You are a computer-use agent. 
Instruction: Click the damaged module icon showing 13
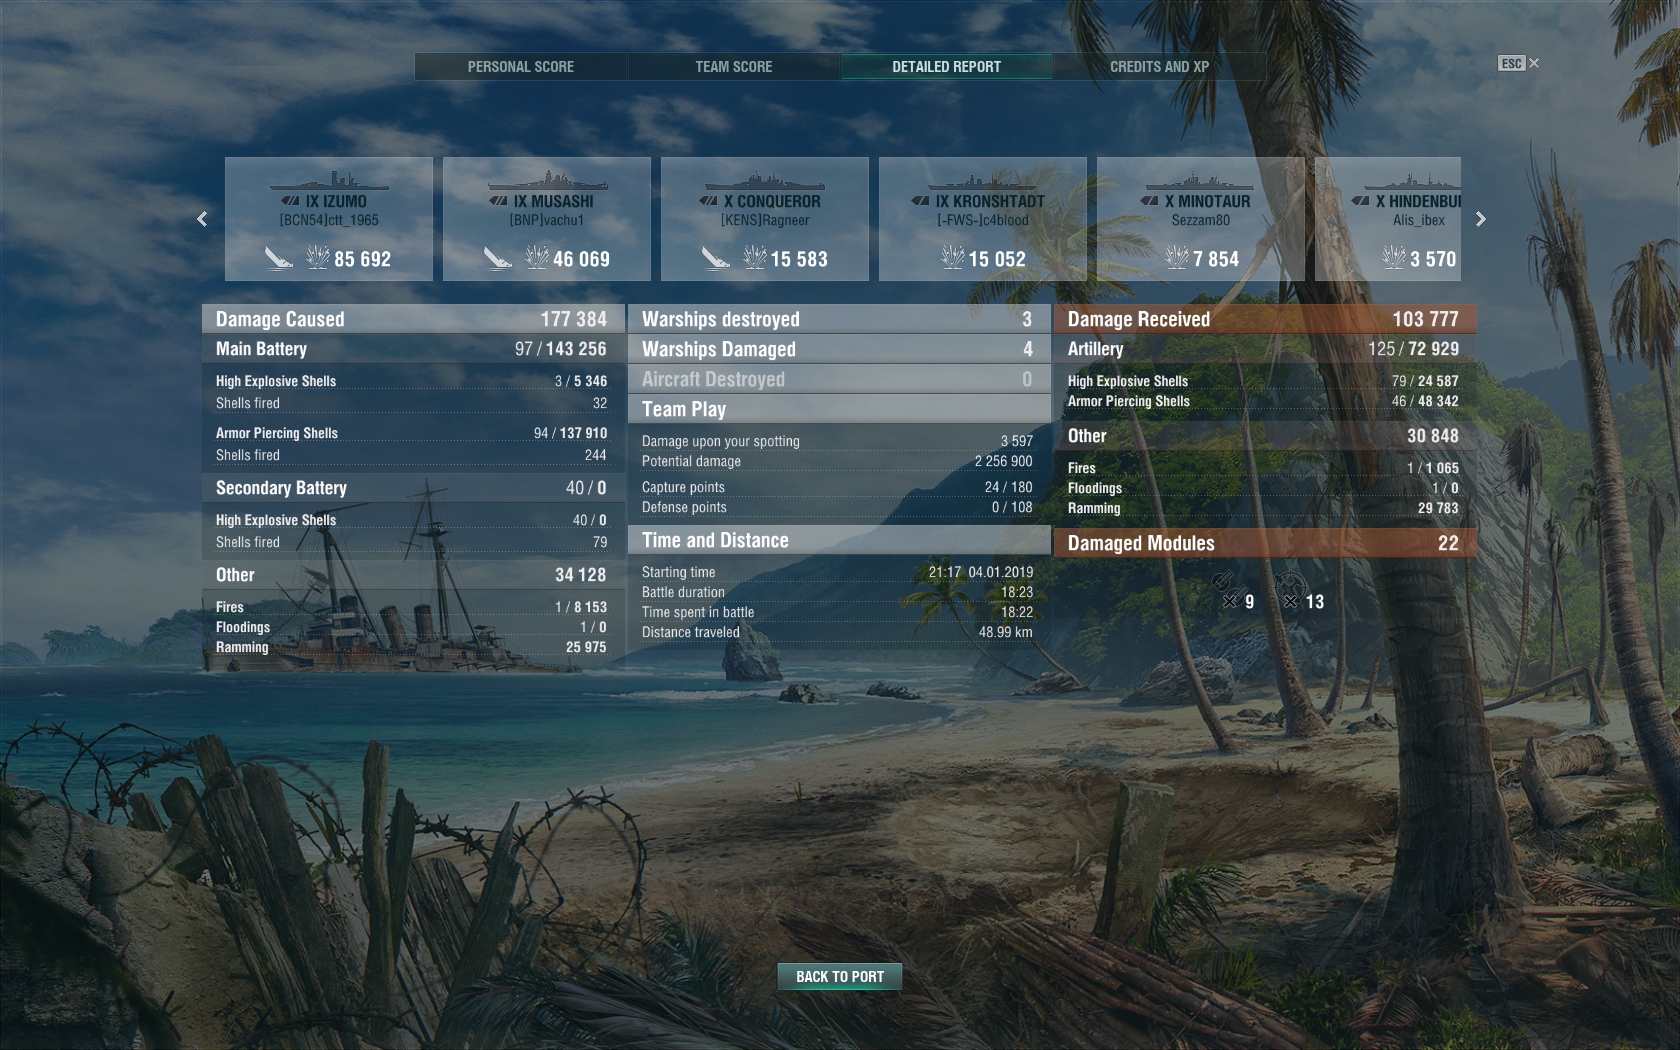(1290, 590)
